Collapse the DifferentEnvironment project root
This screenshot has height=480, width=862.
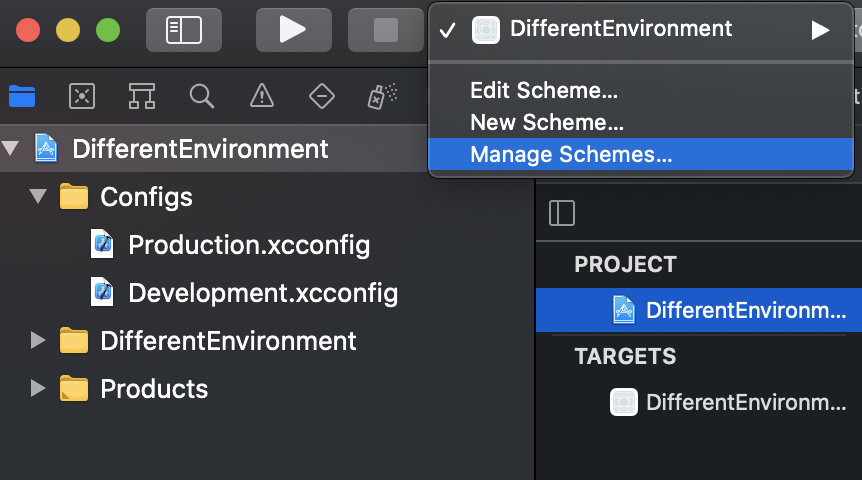coord(11,149)
